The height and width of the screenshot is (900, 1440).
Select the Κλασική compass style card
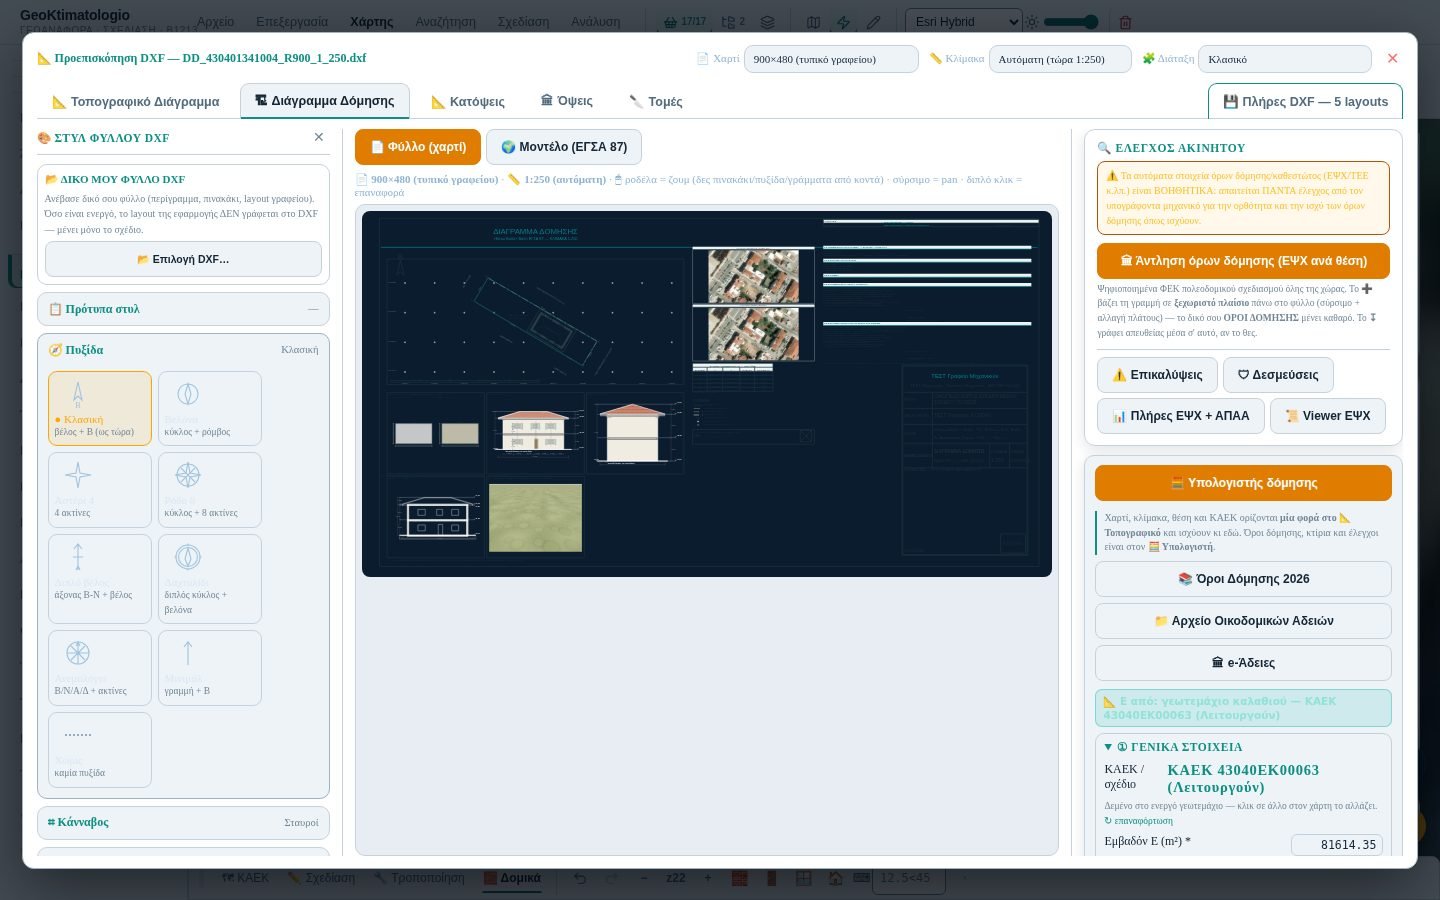coord(100,408)
